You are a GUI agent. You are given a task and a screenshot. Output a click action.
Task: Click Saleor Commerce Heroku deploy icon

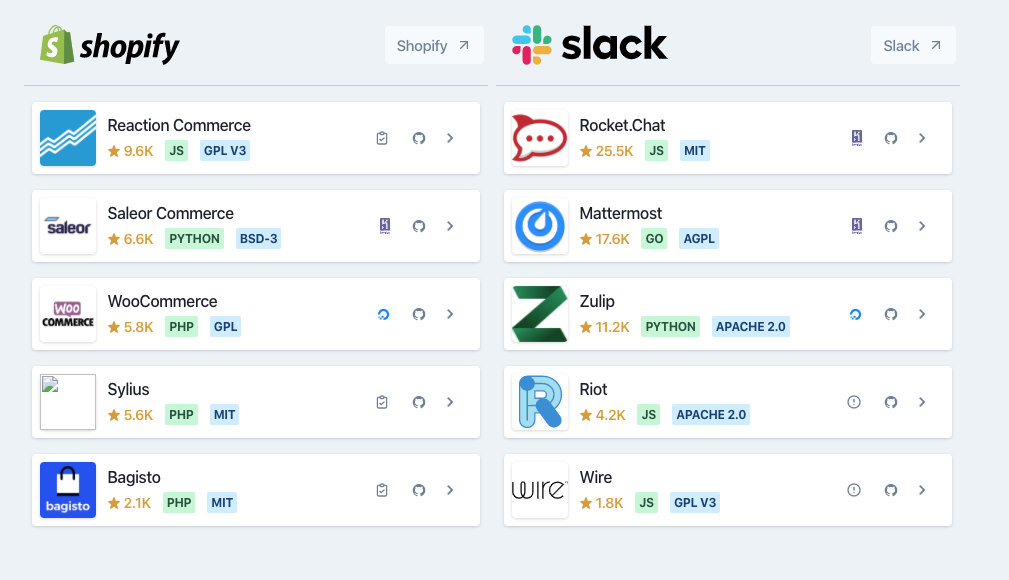pyautogui.click(x=384, y=226)
